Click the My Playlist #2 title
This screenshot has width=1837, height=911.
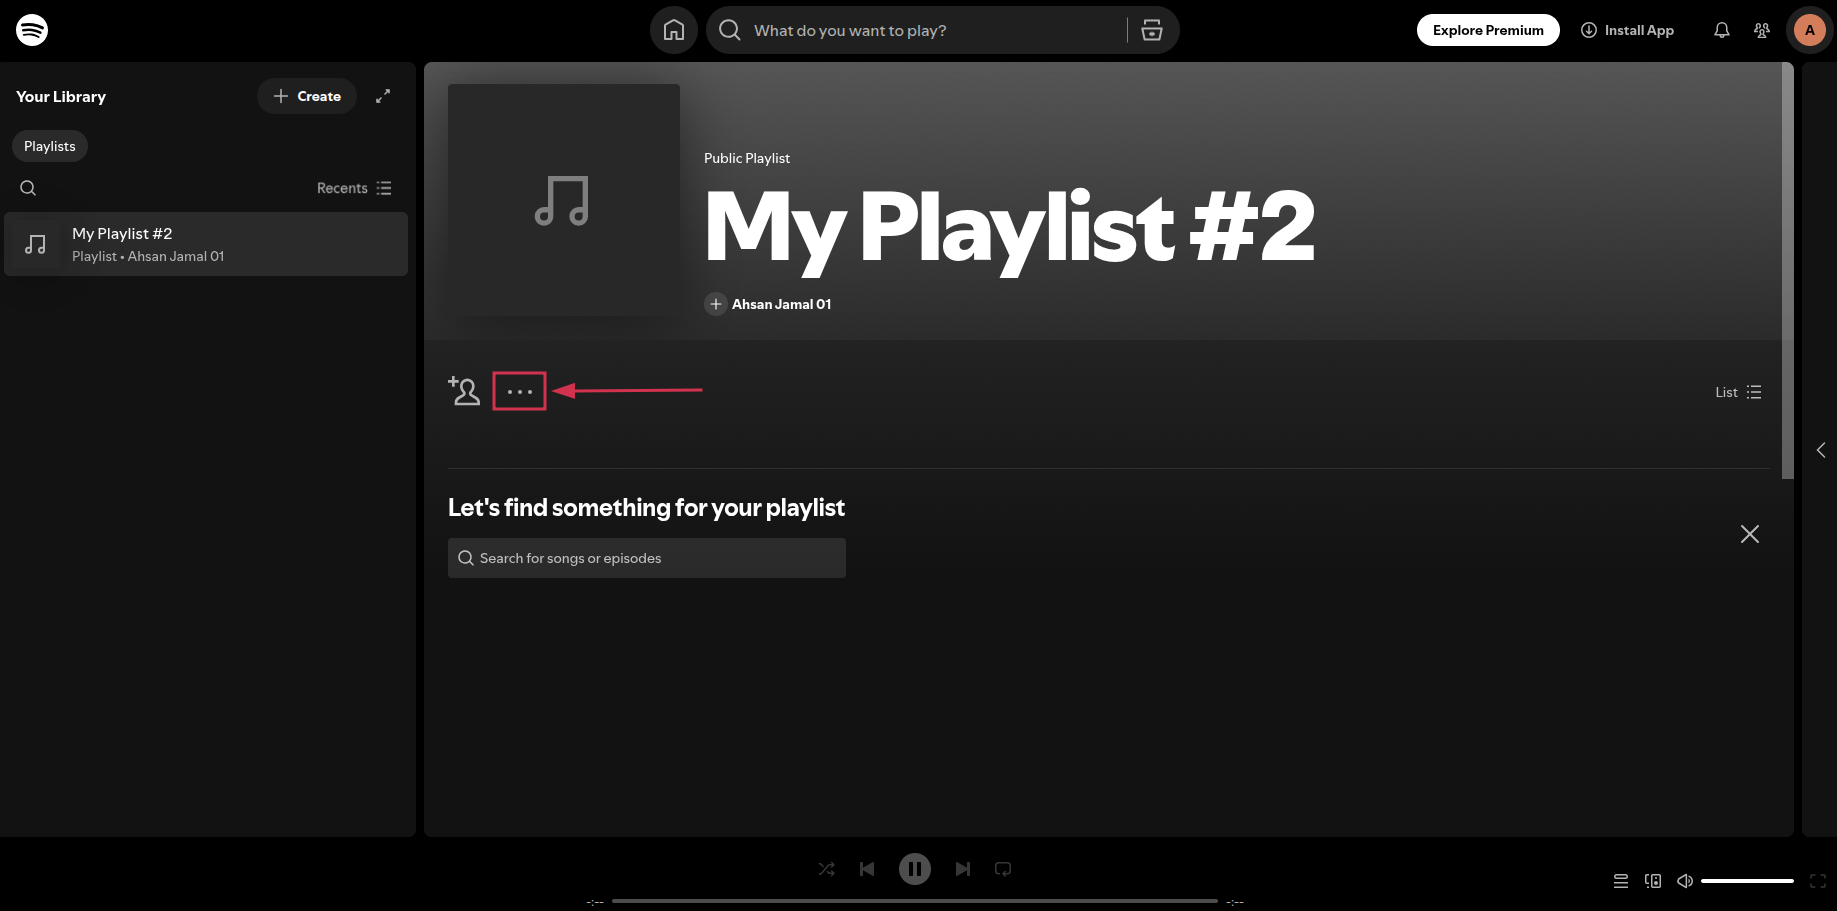pos(1010,229)
